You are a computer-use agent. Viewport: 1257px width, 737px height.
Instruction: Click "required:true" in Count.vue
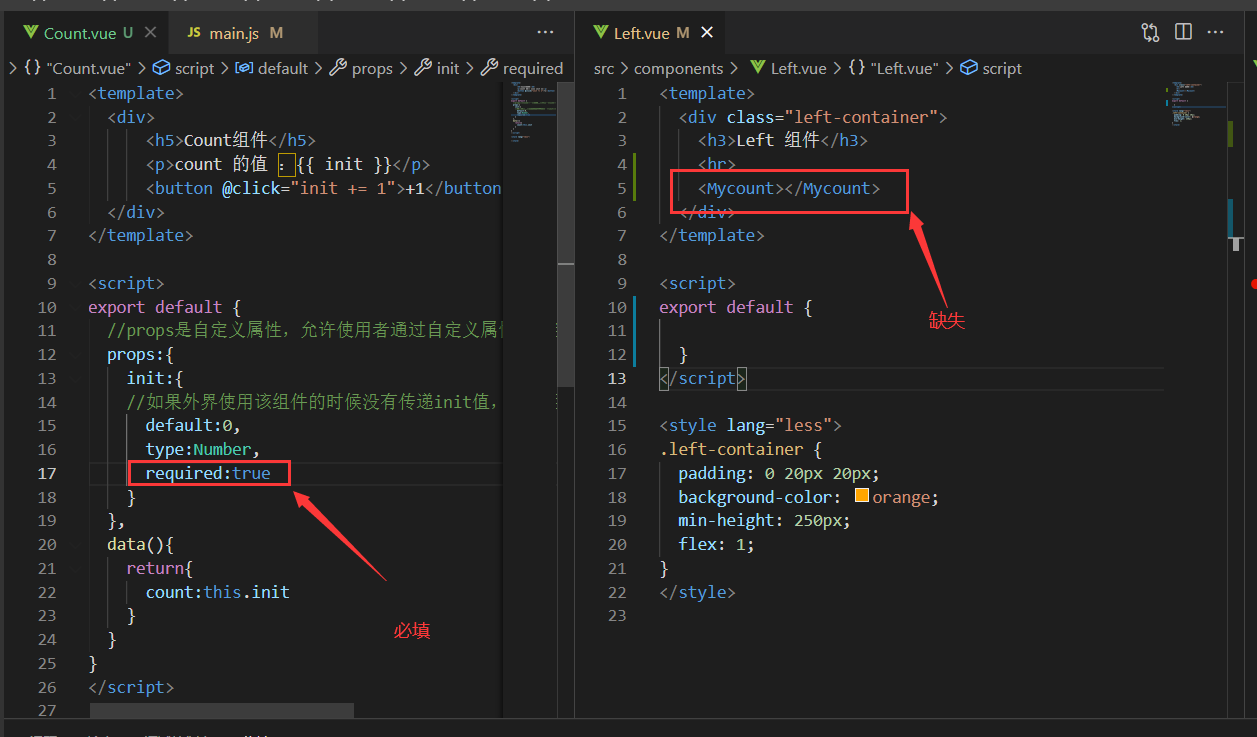click(x=207, y=473)
